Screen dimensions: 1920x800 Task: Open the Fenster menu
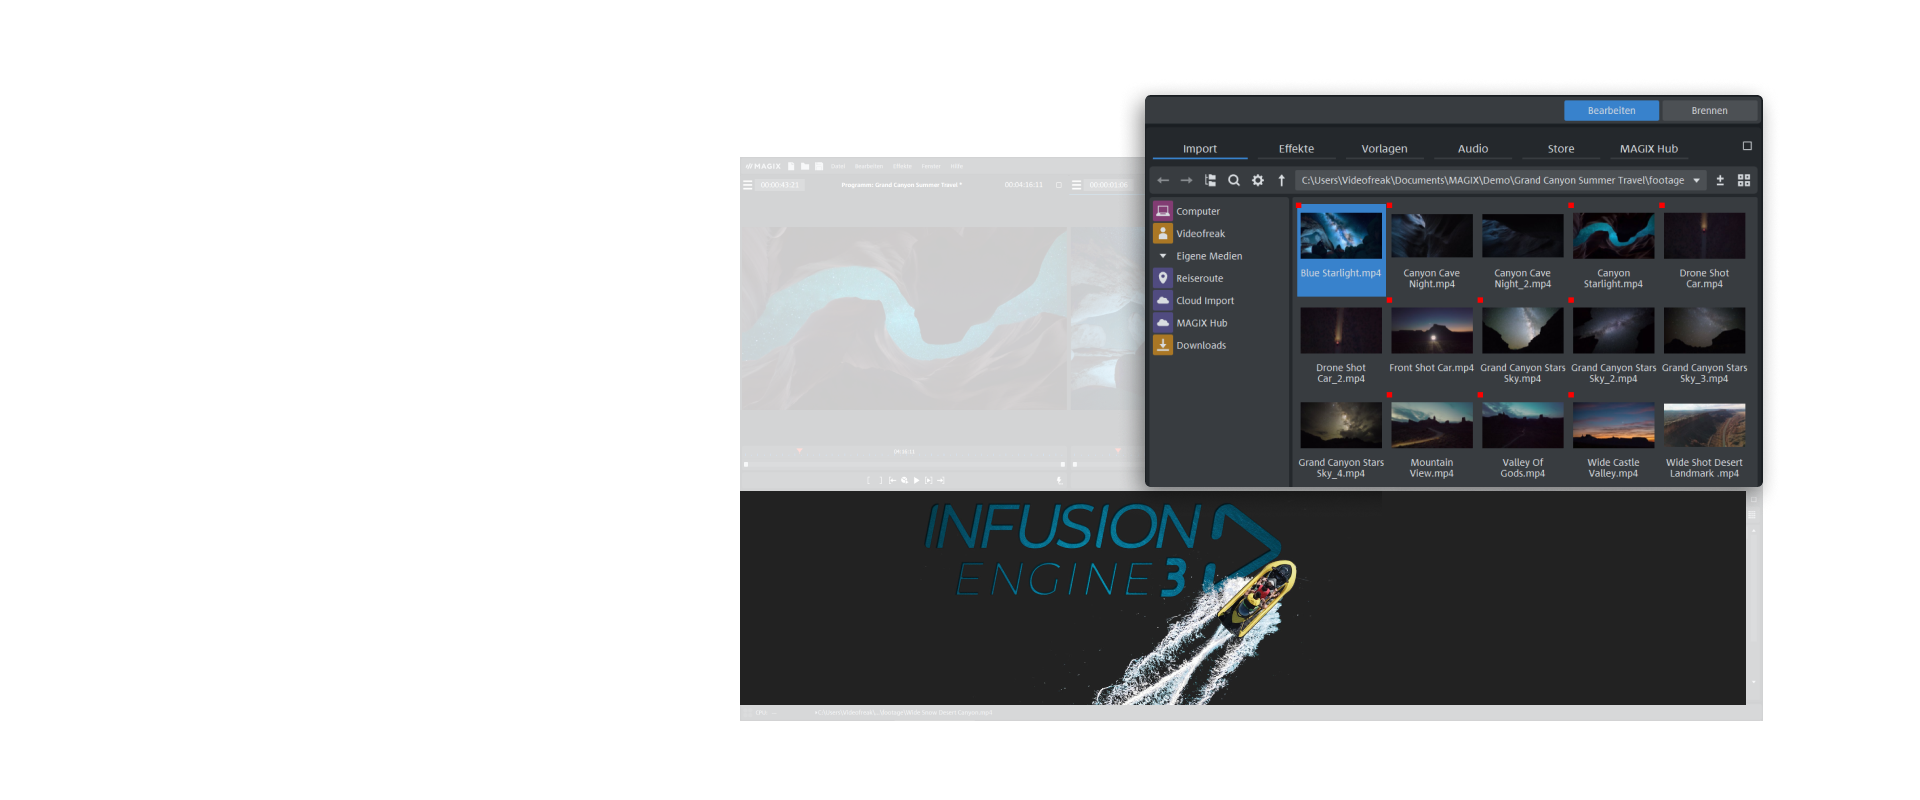pos(931,166)
